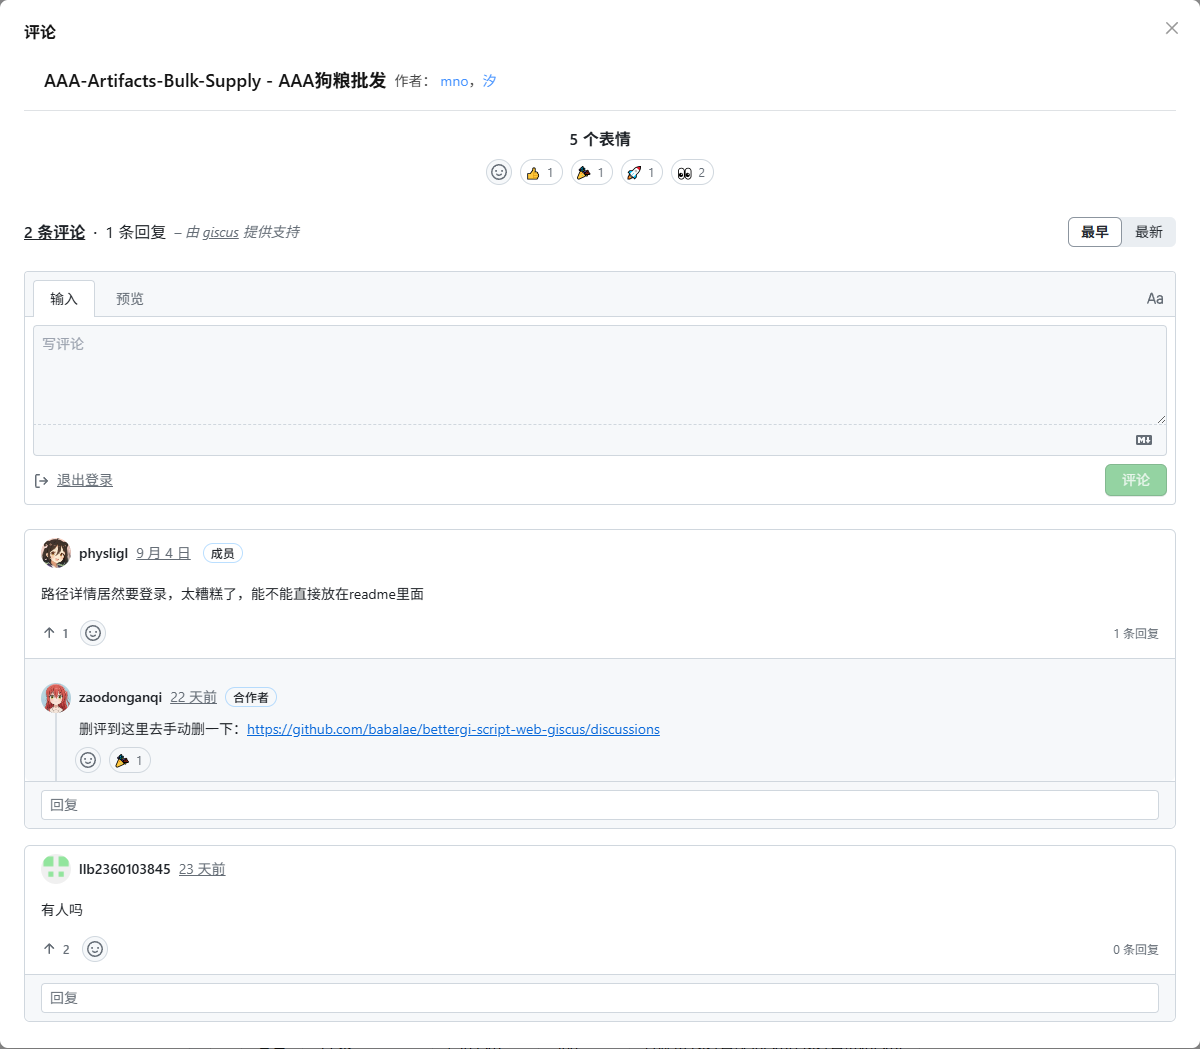Switch to the 预览 tab

click(x=129, y=298)
